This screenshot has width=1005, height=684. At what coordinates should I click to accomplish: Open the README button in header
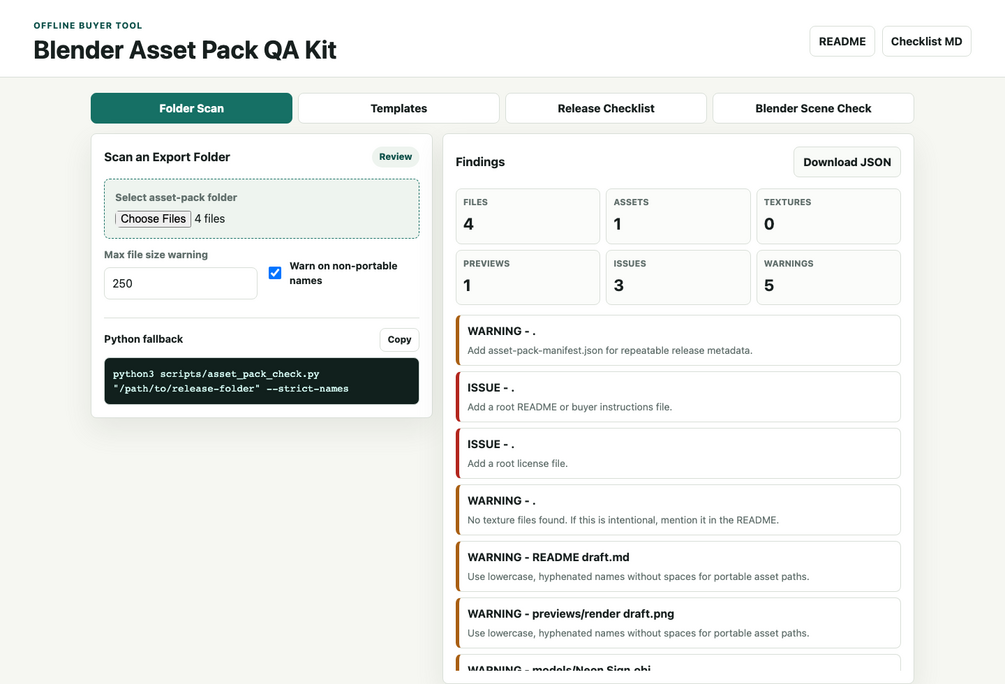842,41
